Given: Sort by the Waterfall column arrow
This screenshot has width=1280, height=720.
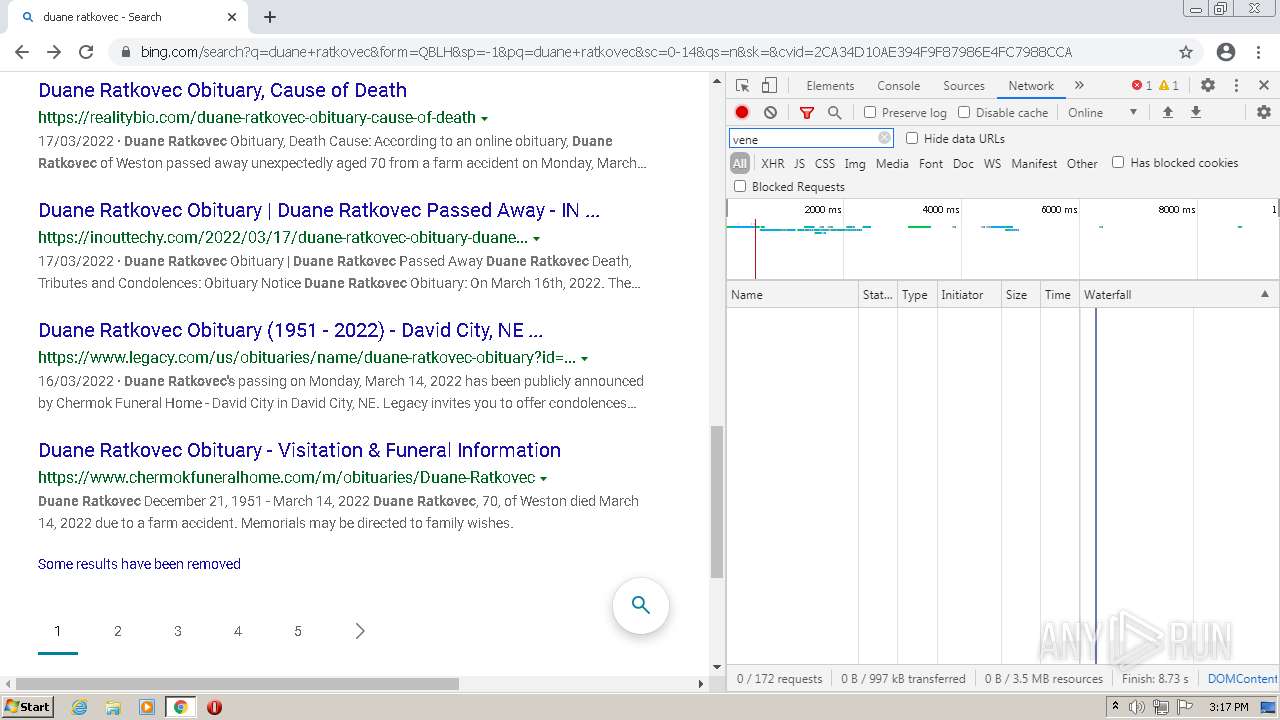Looking at the screenshot, I should [1264, 294].
